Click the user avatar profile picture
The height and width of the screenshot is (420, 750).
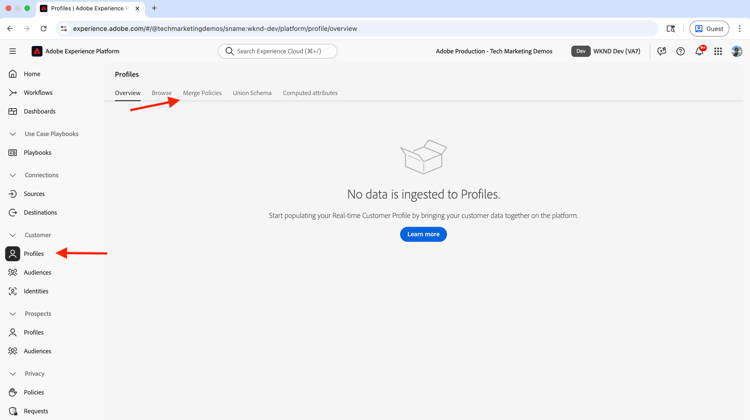737,51
